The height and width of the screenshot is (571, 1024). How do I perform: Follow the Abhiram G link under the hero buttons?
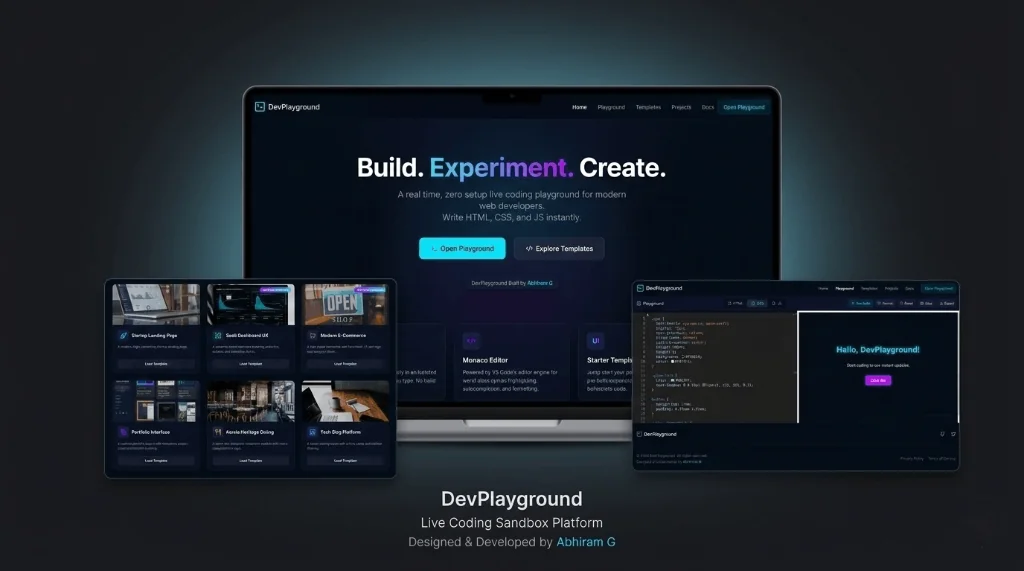(x=539, y=283)
